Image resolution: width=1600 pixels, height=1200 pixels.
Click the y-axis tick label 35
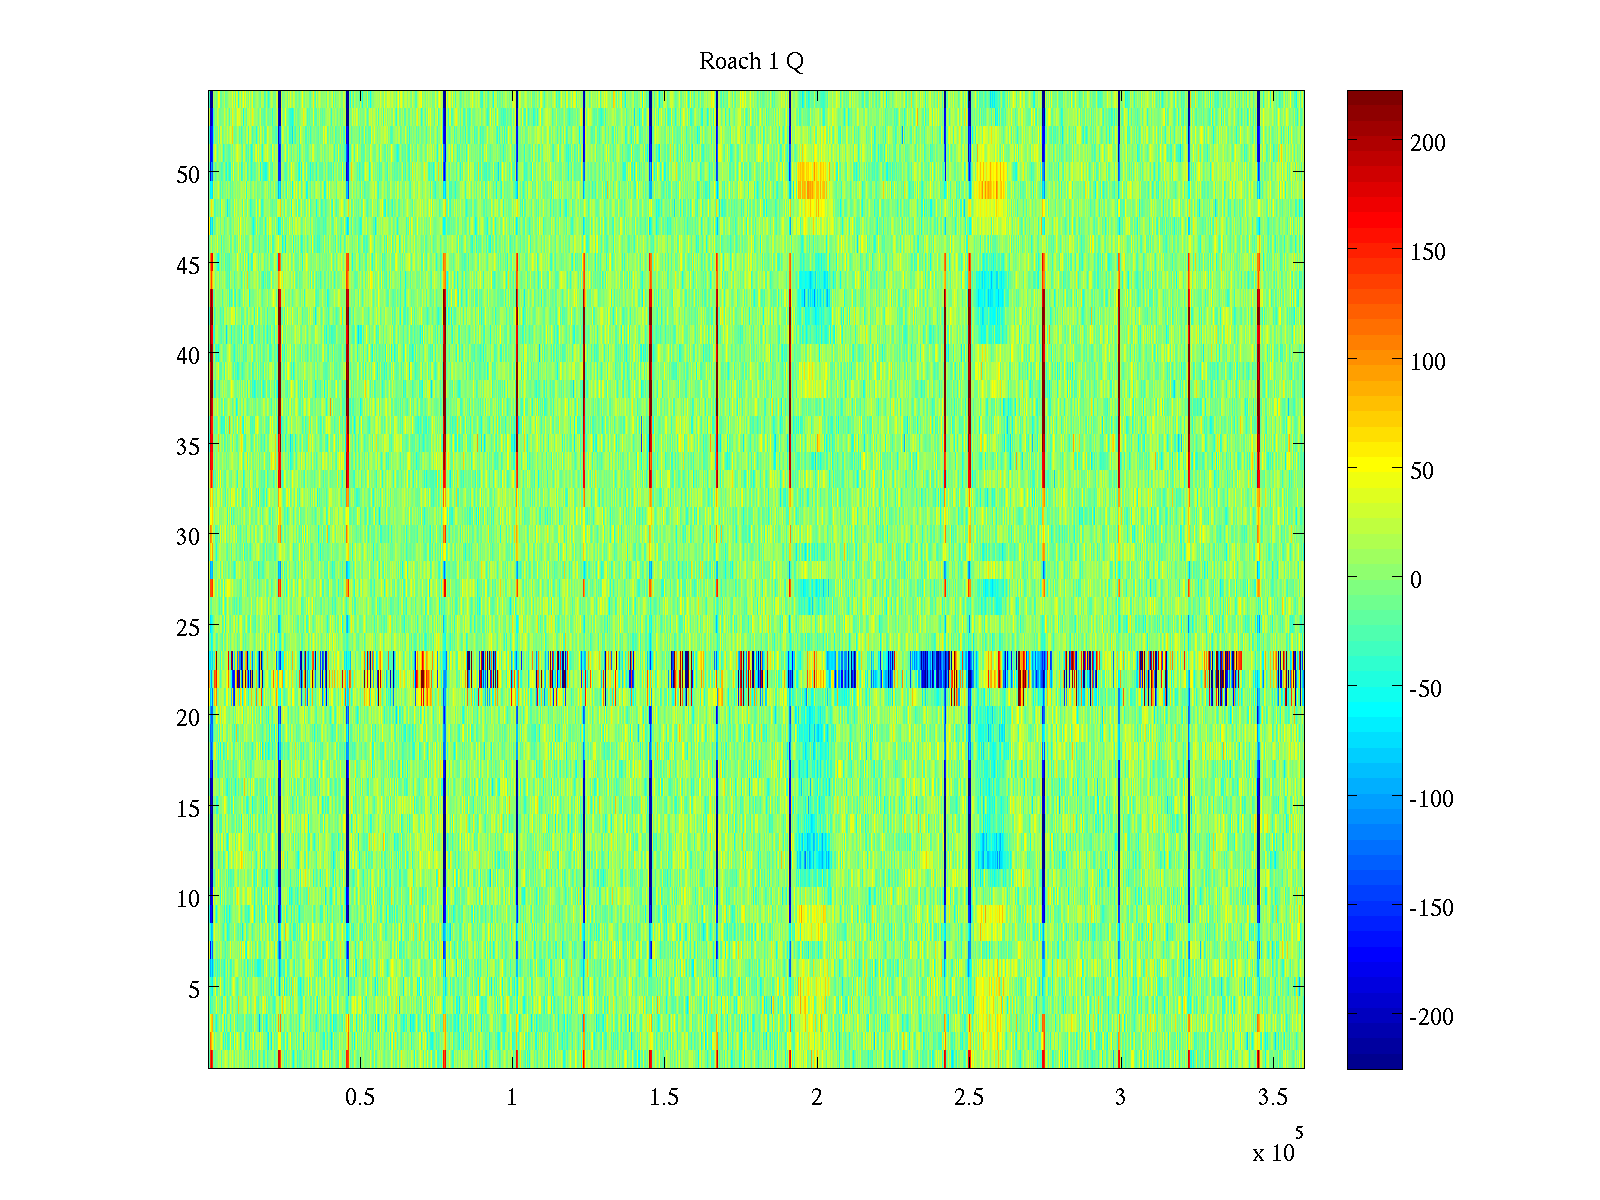coord(188,447)
